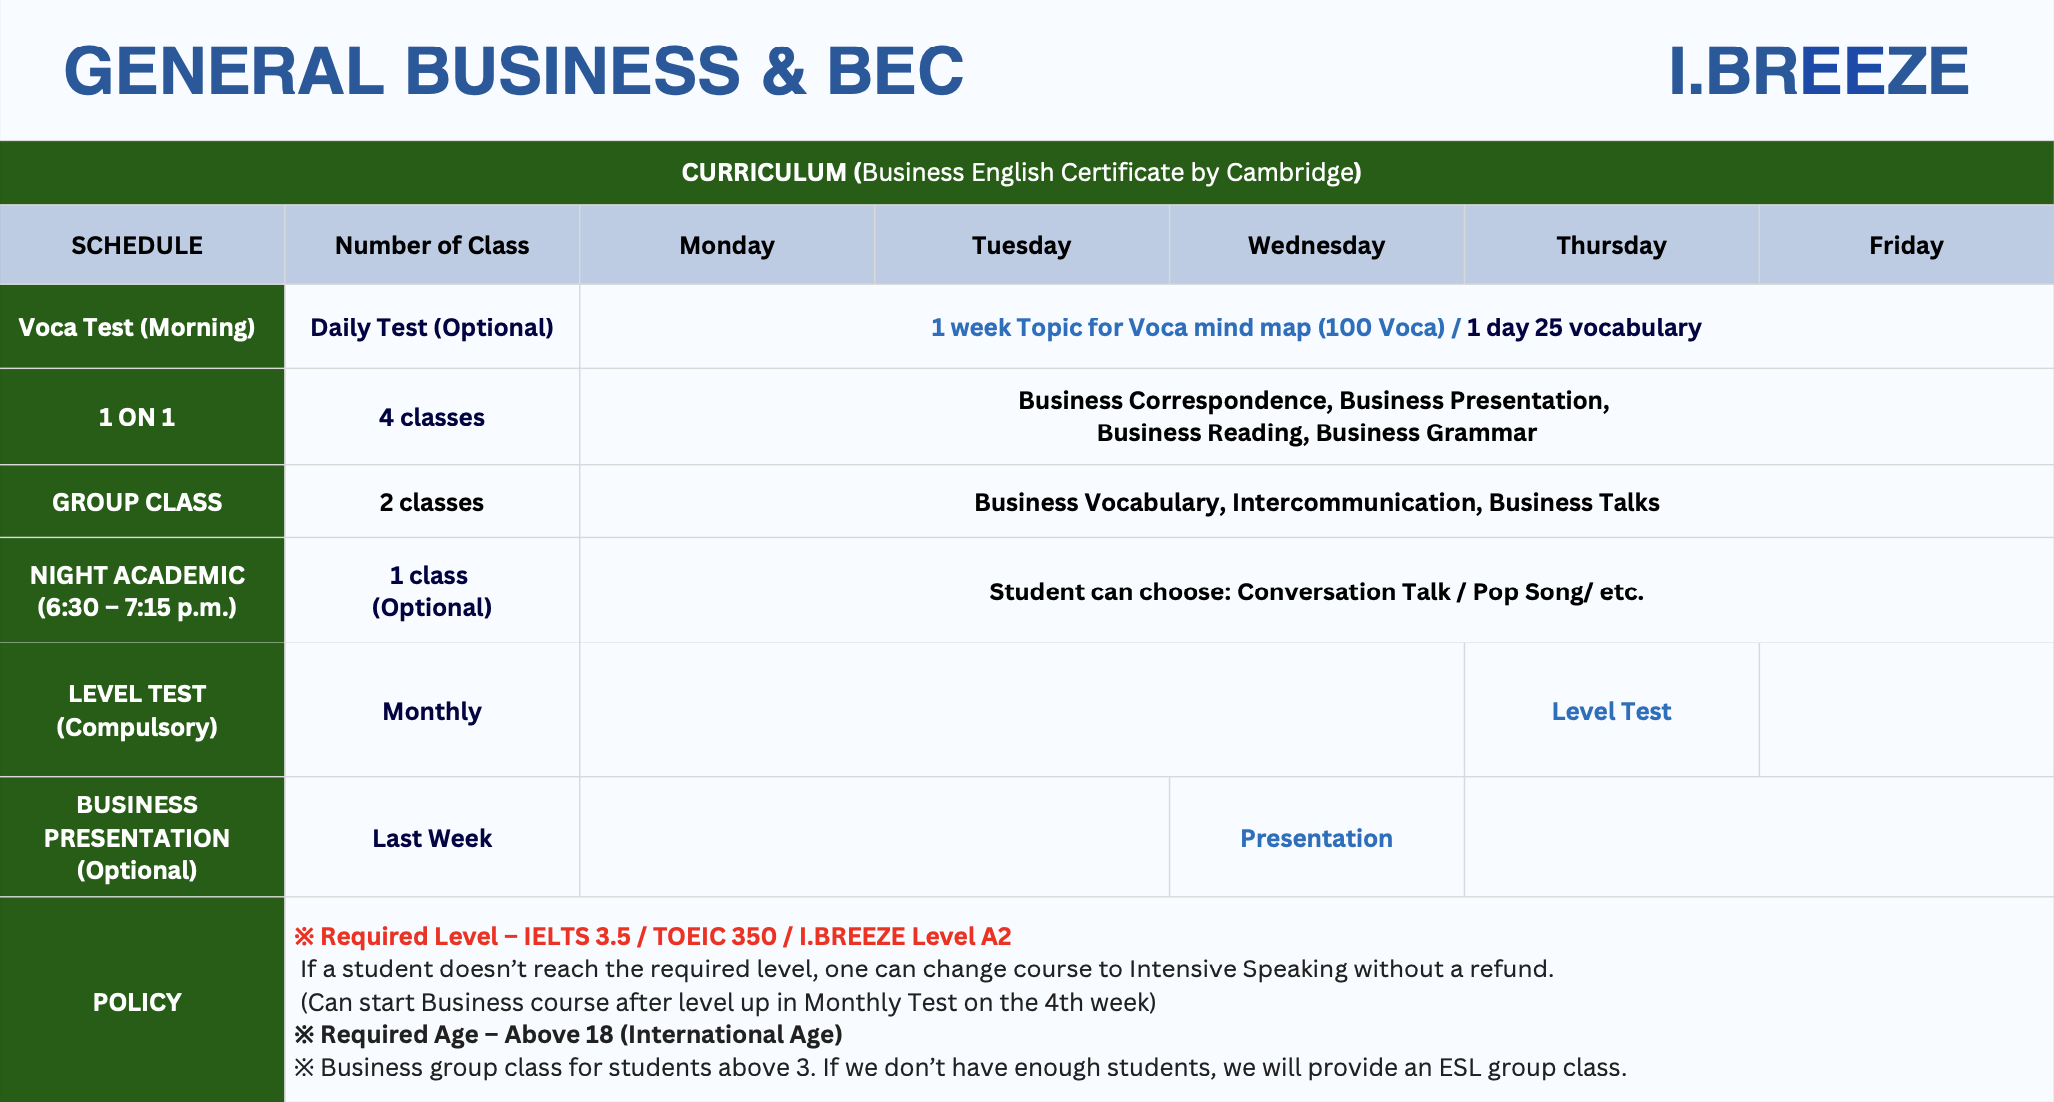The width and height of the screenshot is (2054, 1102).
Task: Select the Wednesday column header
Action: point(1316,245)
